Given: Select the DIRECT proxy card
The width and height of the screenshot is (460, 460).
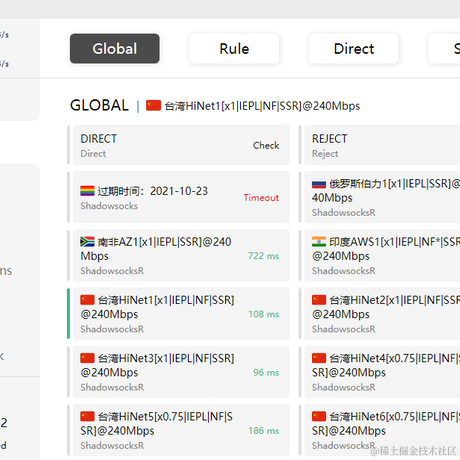Looking at the screenshot, I should [x=181, y=145].
